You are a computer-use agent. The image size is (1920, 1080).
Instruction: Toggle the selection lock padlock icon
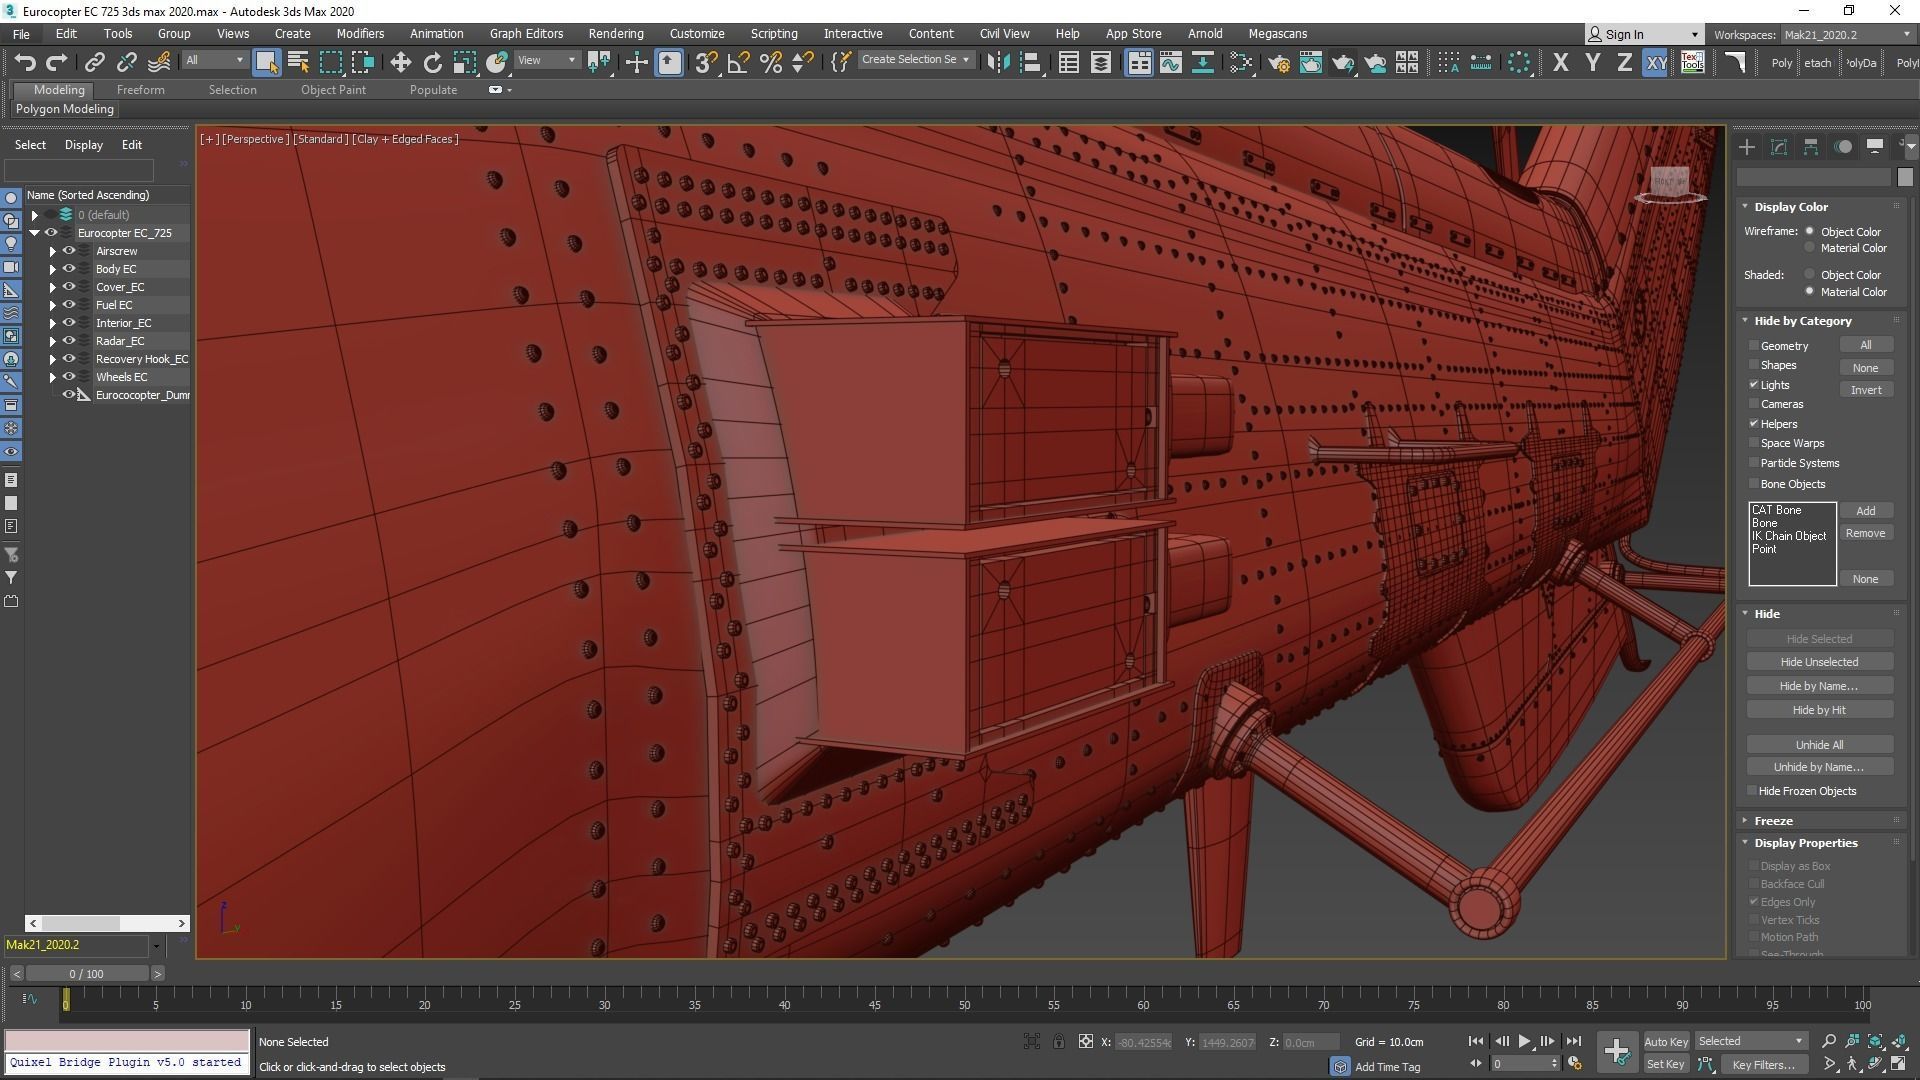pos(1058,1042)
